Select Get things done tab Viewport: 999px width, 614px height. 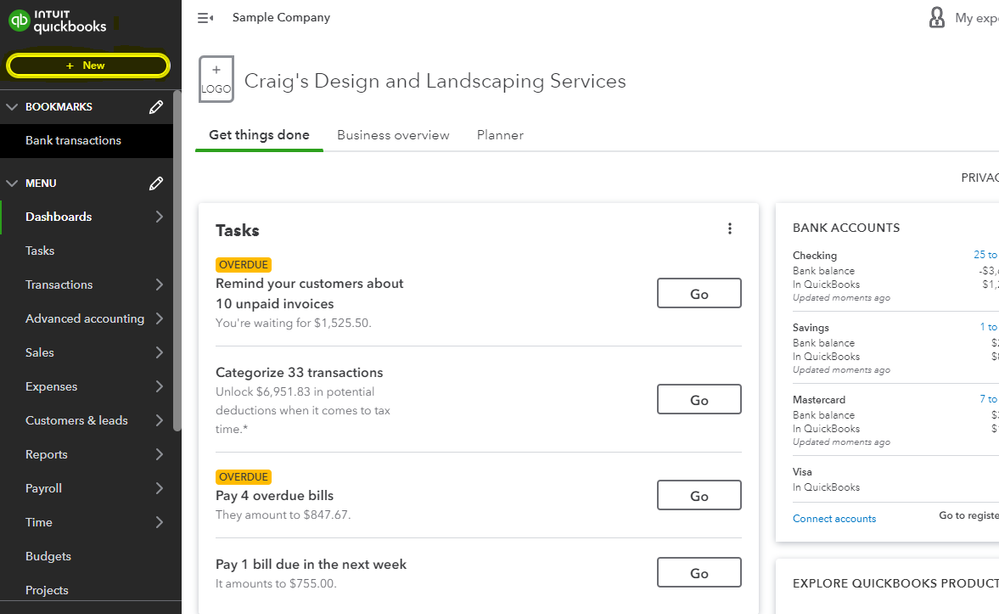point(259,135)
